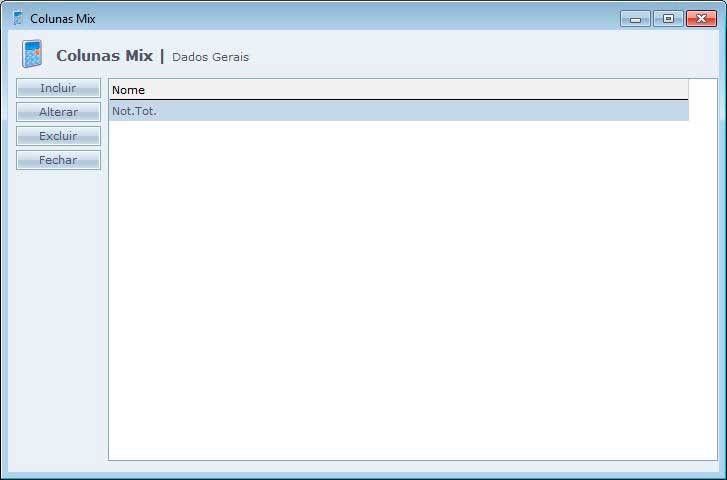The image size is (727, 480).
Task: Close the dialog with Fechar button
Action: tap(58, 160)
